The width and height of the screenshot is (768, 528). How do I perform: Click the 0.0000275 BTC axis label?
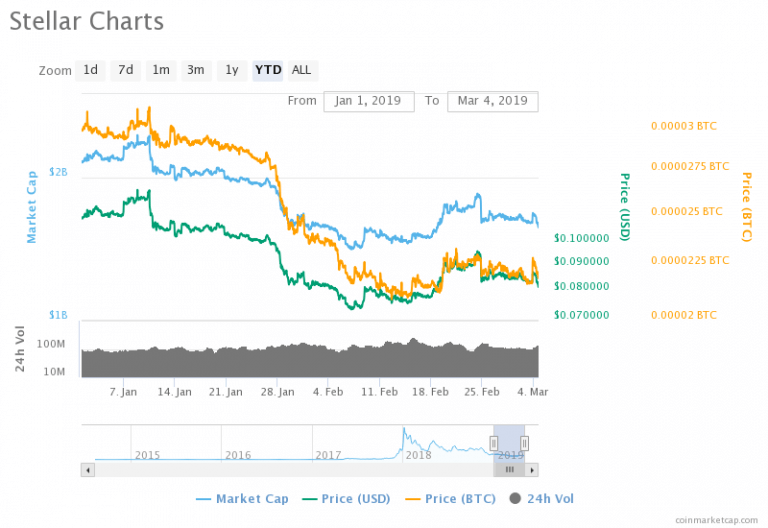point(690,167)
